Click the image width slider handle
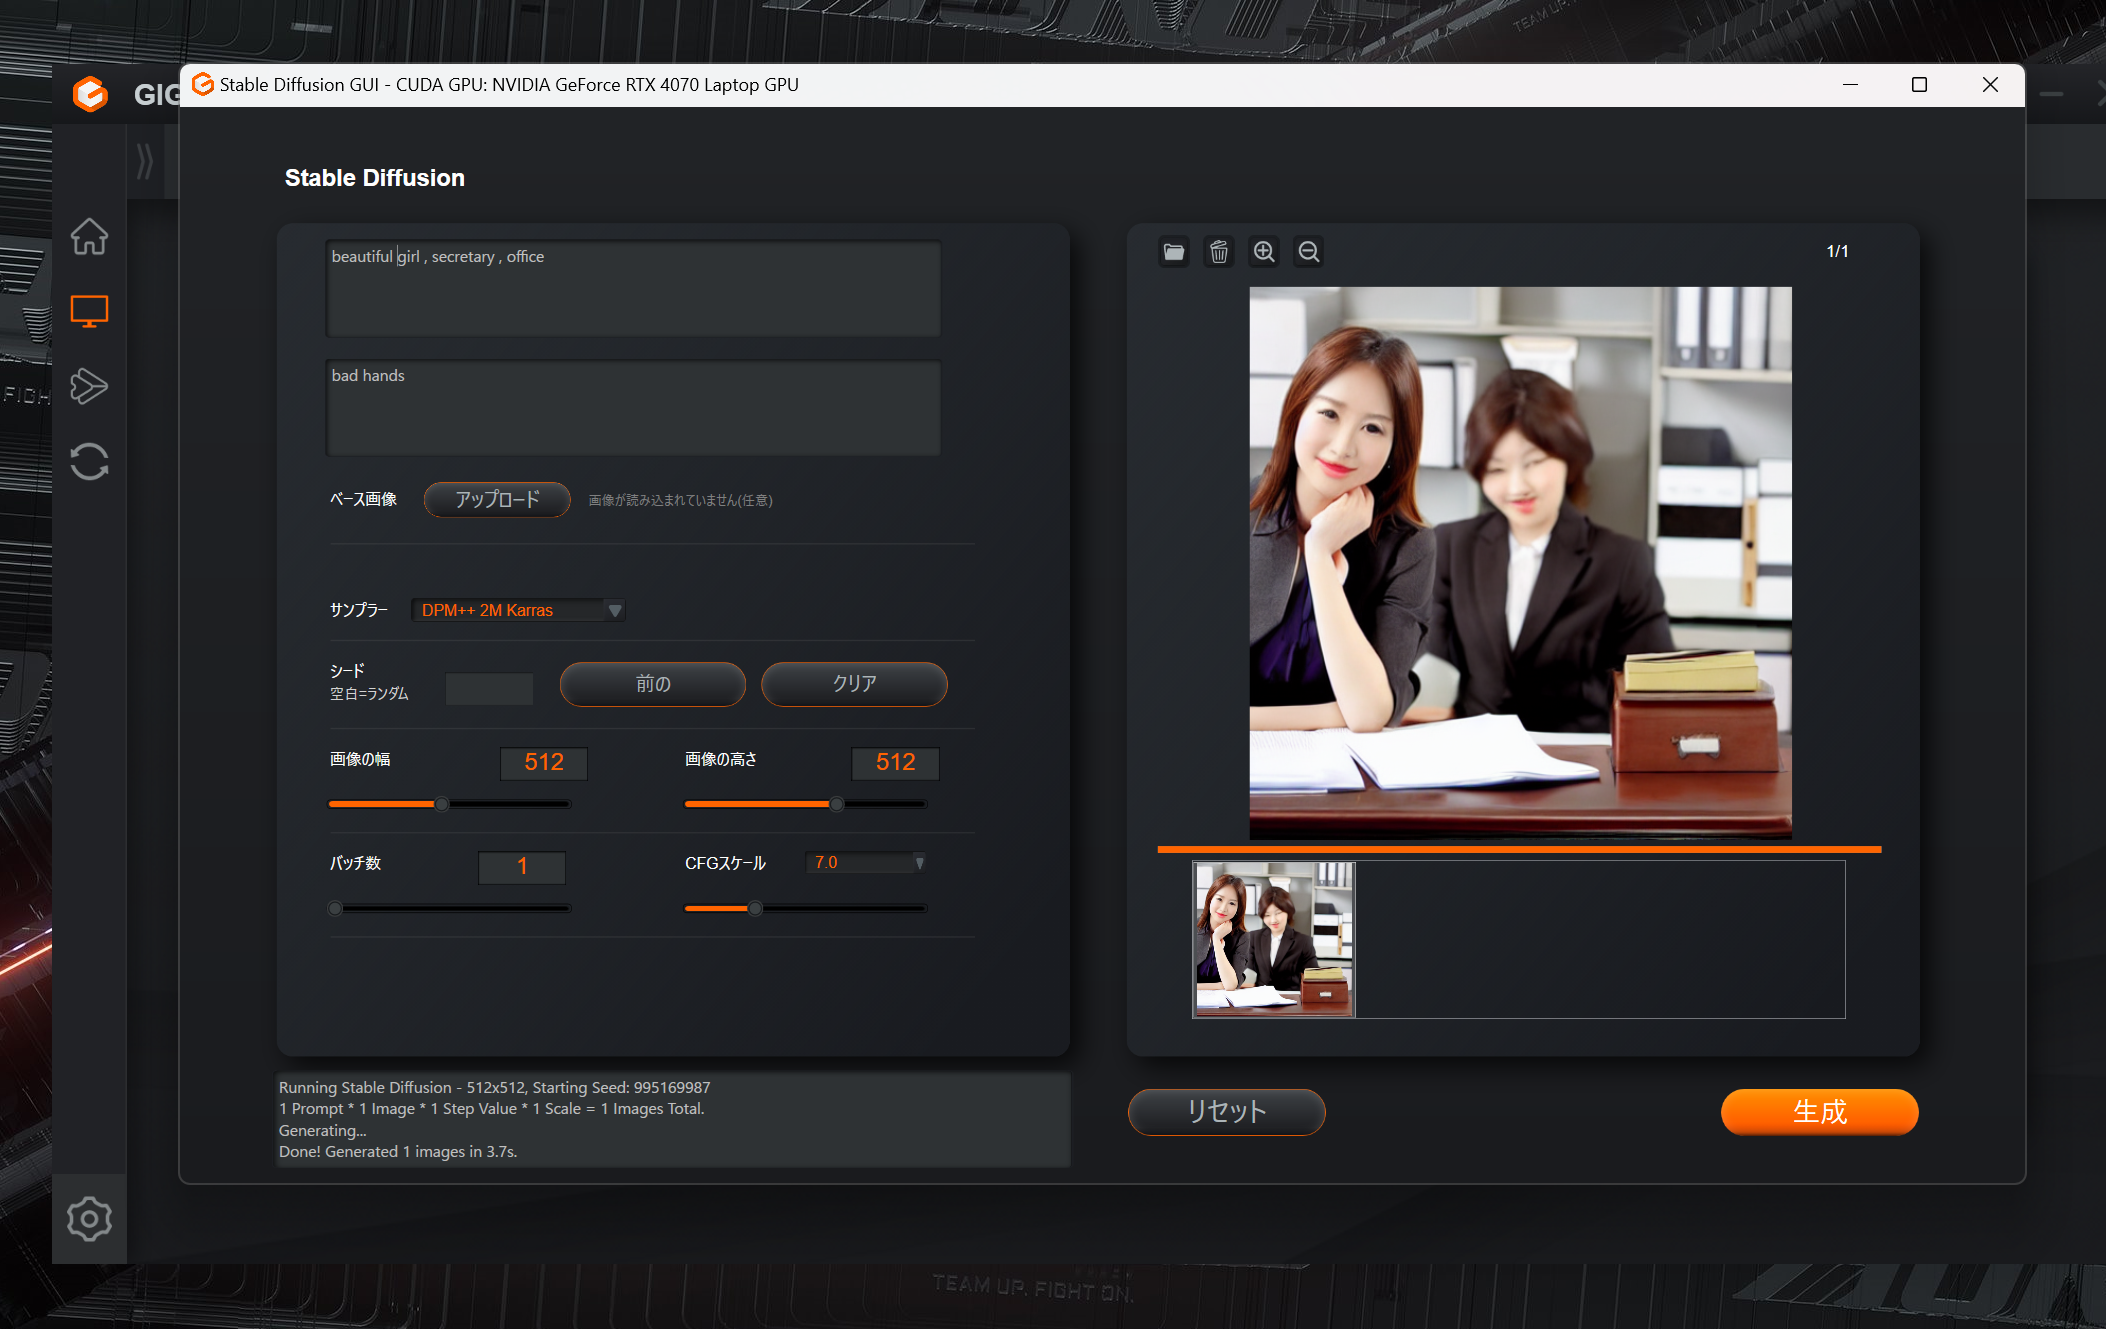Image resolution: width=2106 pixels, height=1329 pixels. (x=441, y=804)
